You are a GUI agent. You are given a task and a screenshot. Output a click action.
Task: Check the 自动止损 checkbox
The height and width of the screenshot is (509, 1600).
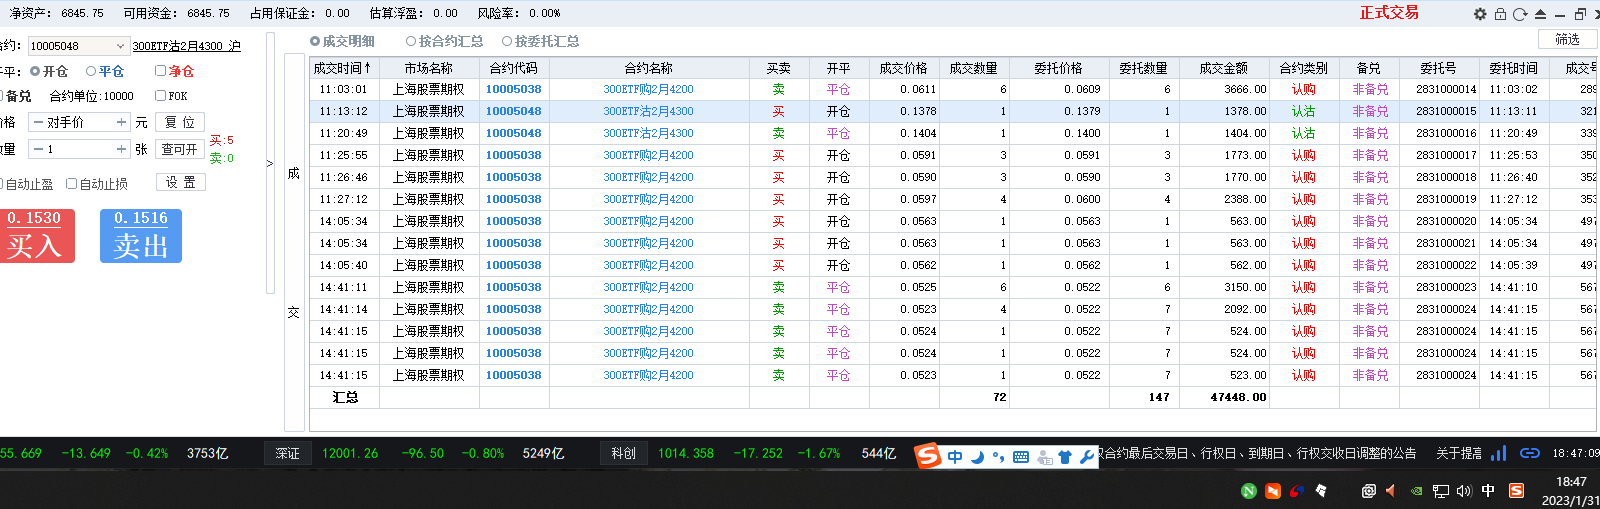point(72,184)
